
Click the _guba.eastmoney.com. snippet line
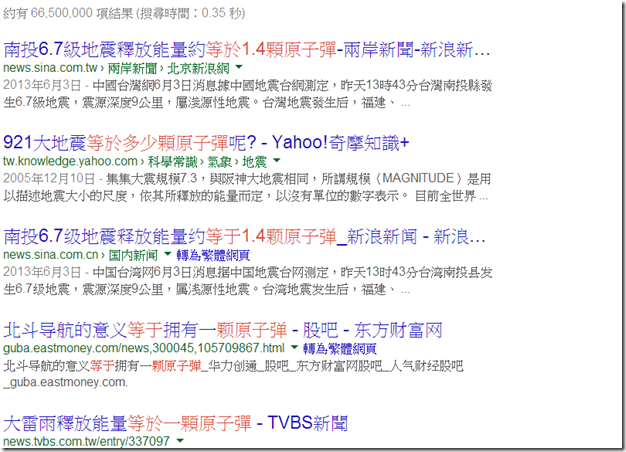click(66, 383)
